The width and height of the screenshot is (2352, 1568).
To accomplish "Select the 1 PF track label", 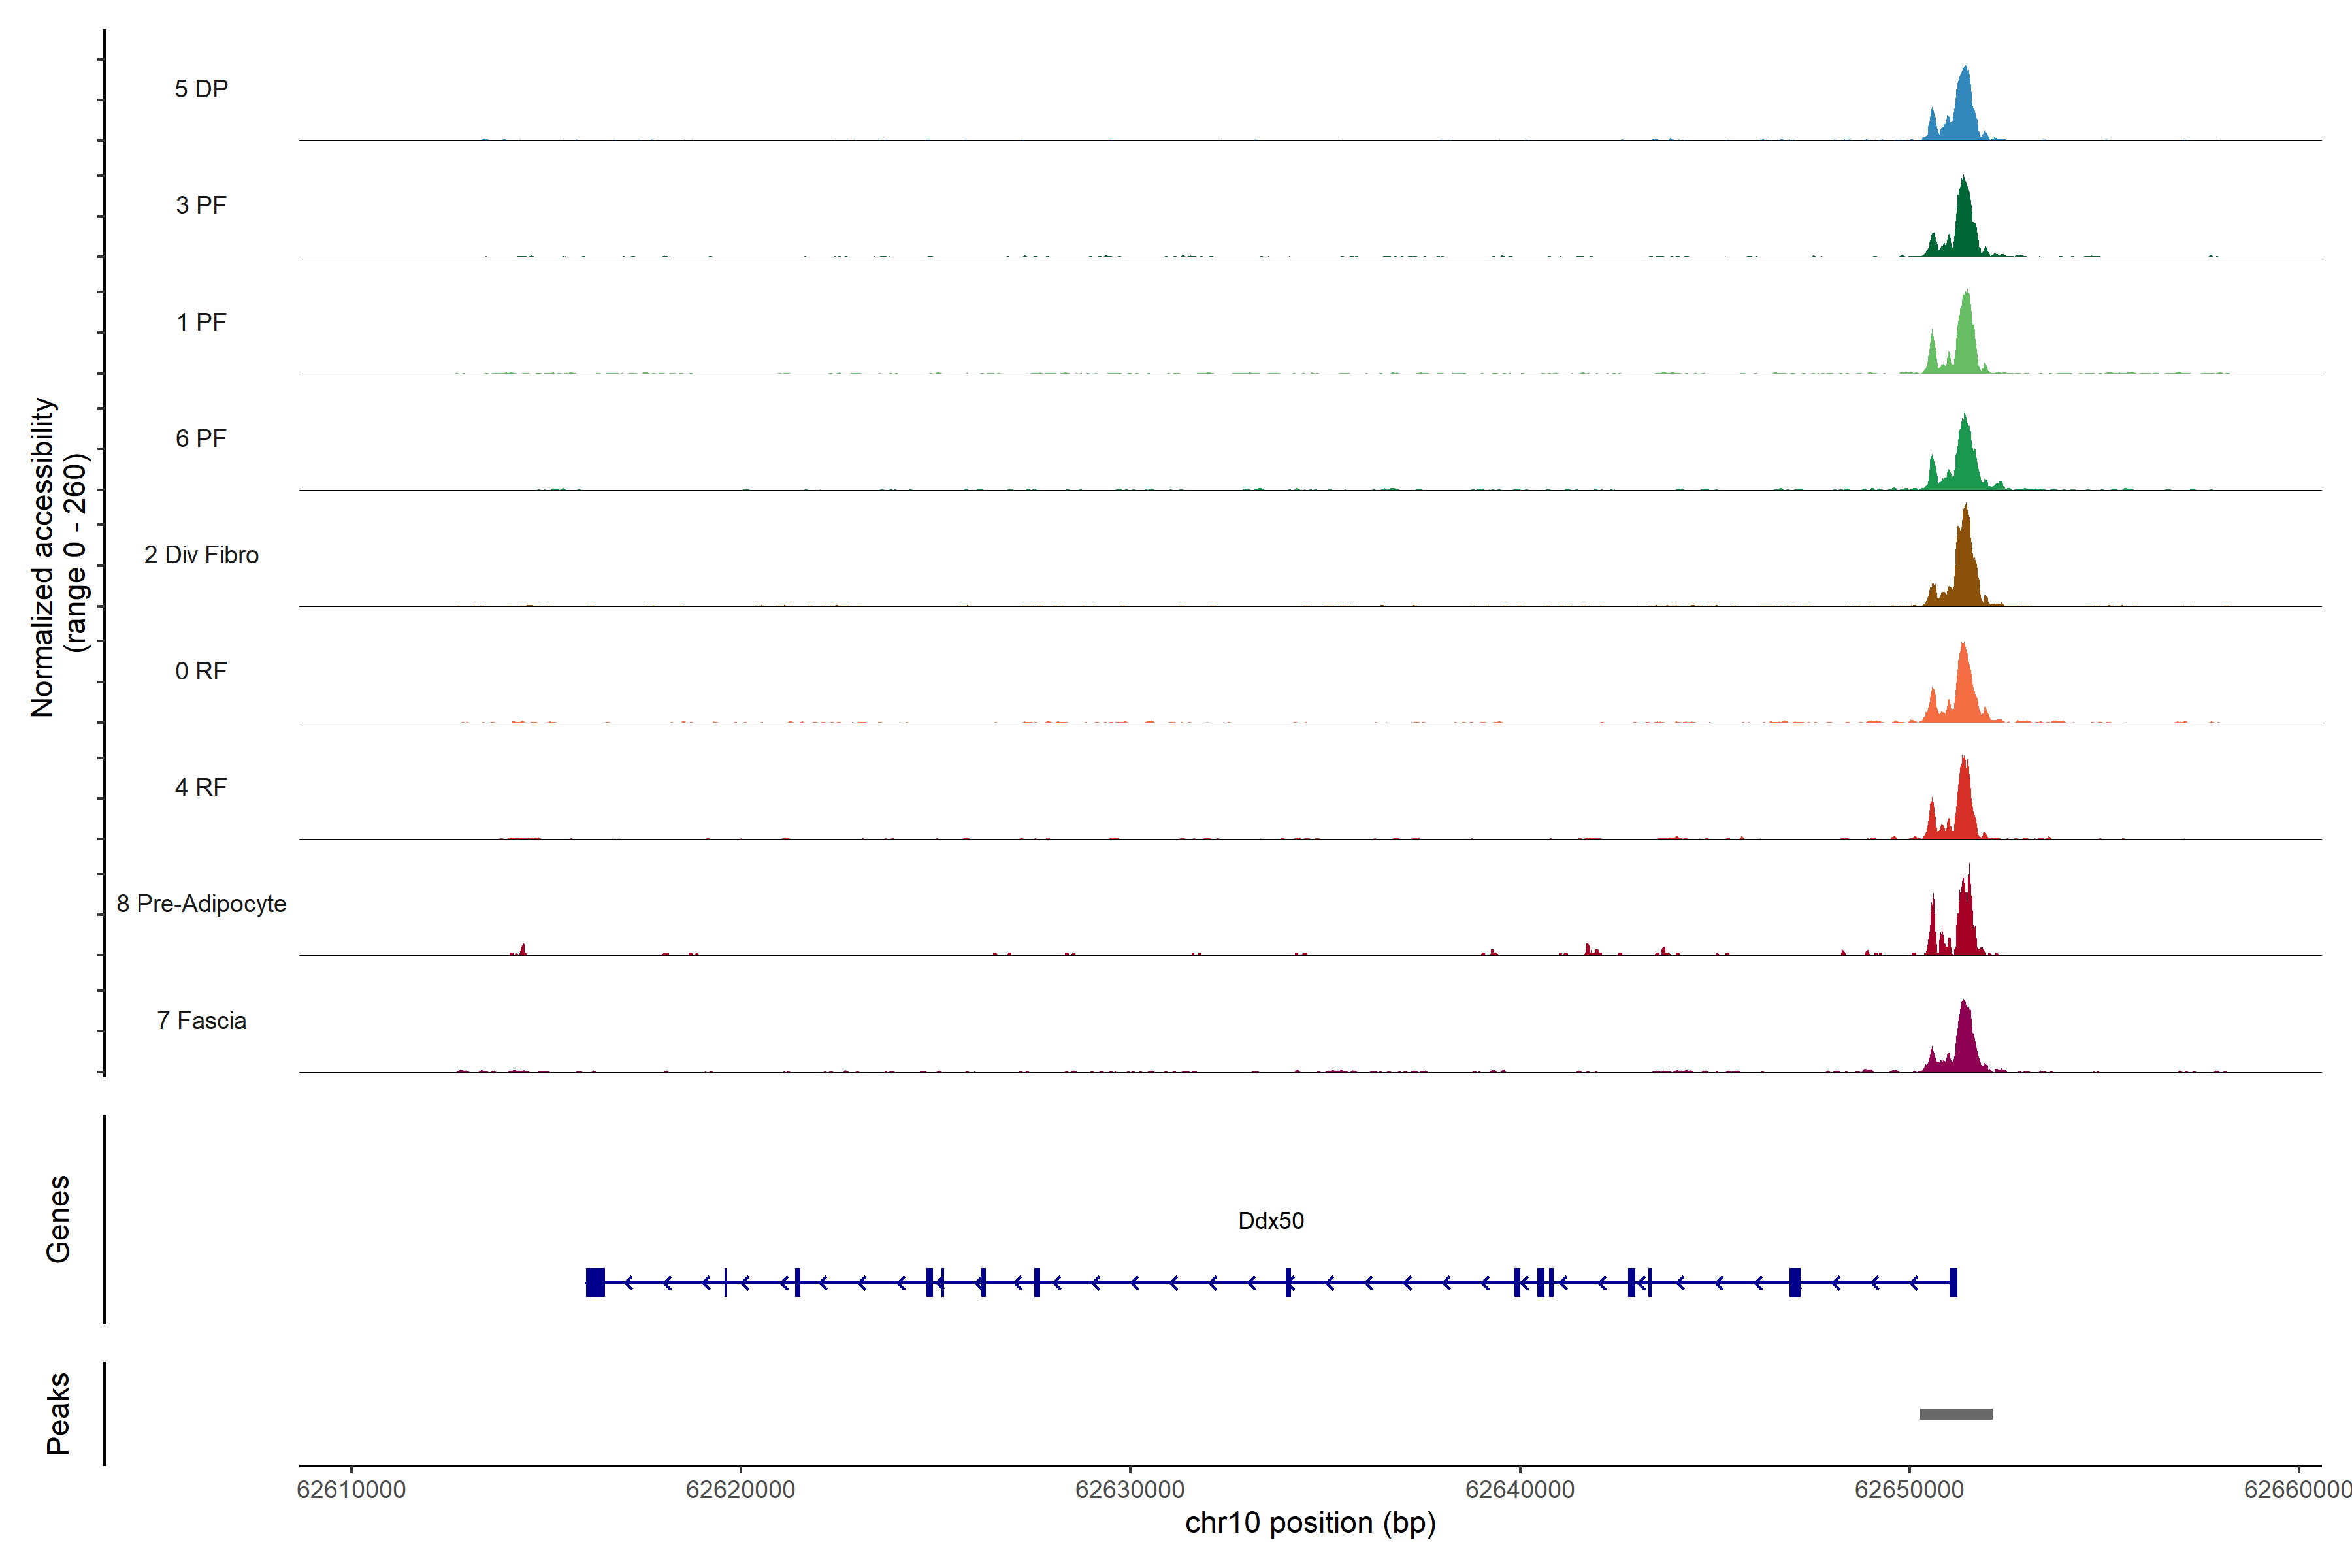I will pyautogui.click(x=201, y=322).
